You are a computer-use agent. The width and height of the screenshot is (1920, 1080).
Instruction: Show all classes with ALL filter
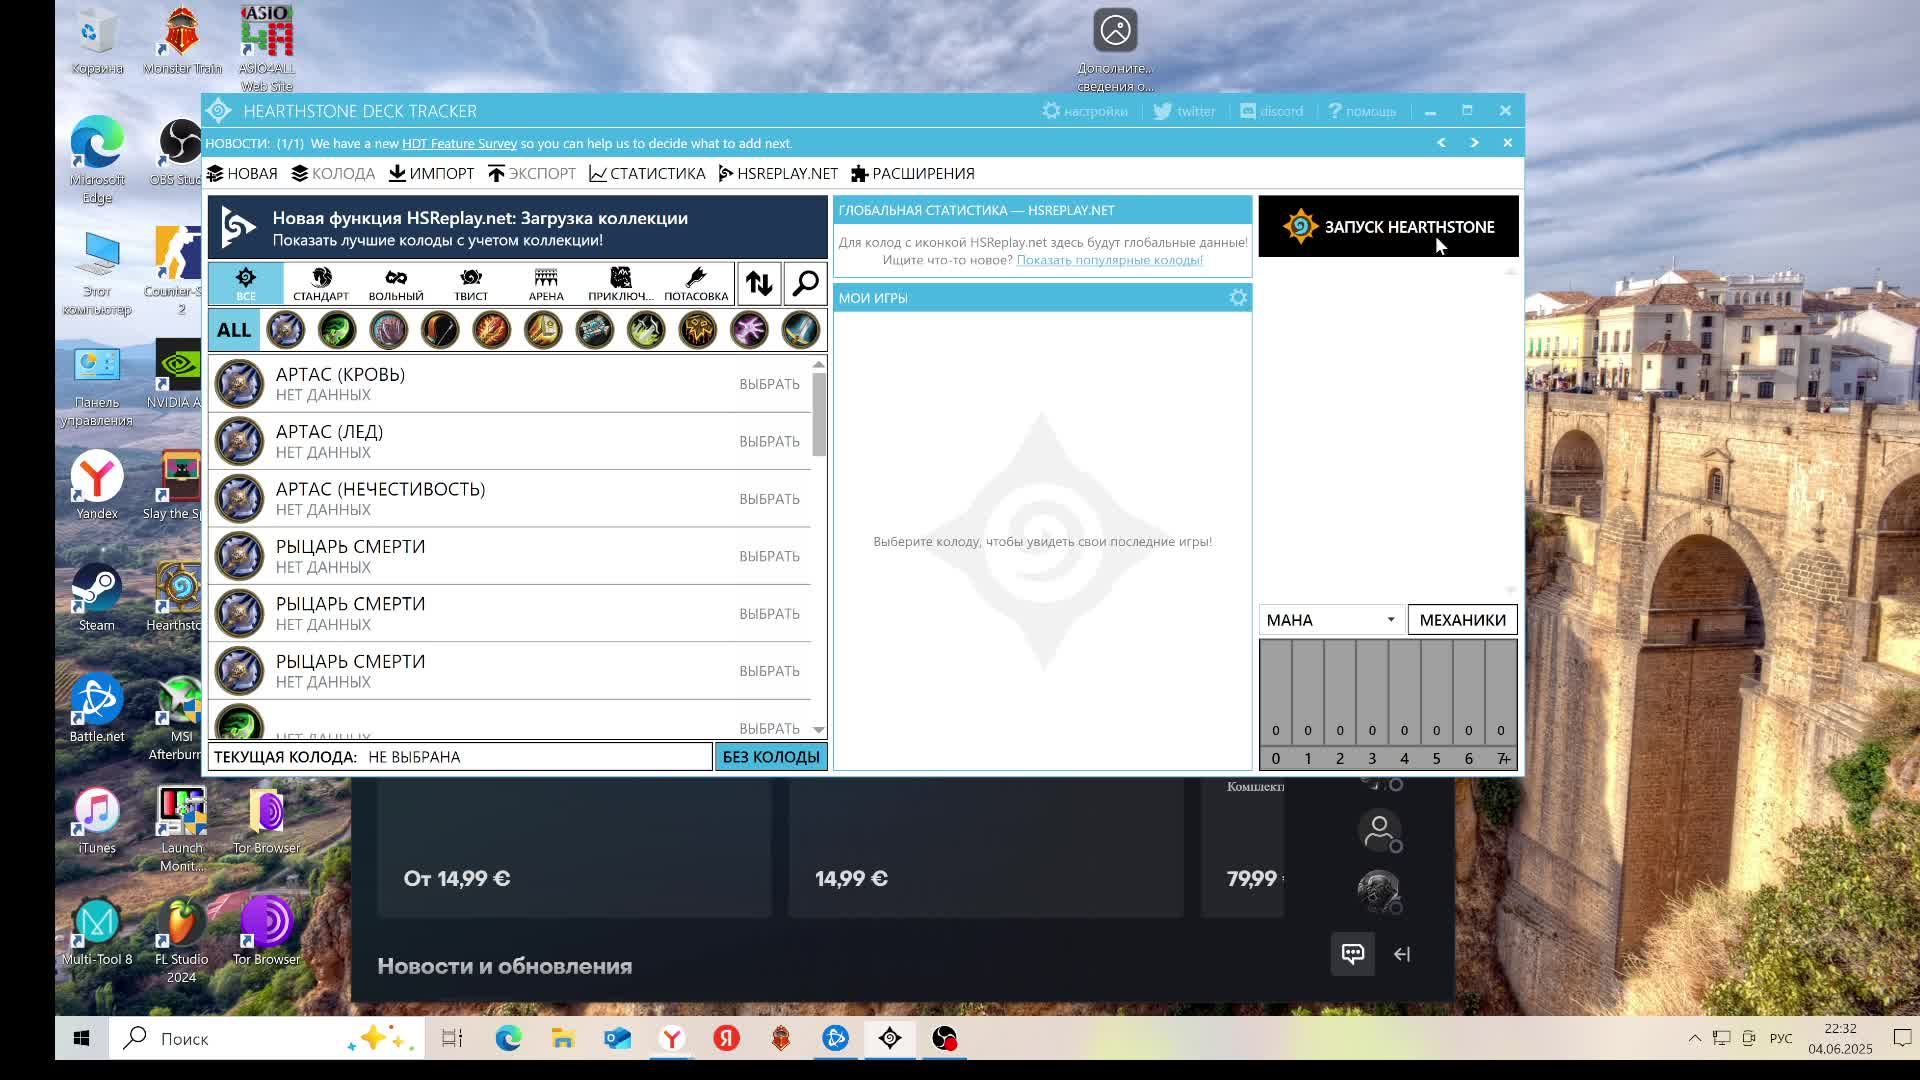[x=234, y=330]
